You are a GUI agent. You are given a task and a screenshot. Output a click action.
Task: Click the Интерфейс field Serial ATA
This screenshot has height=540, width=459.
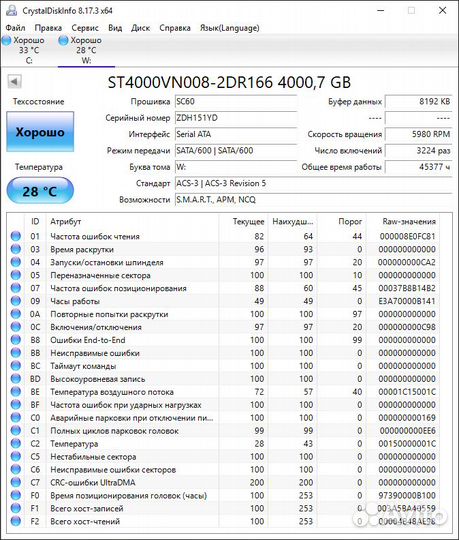tap(236, 134)
